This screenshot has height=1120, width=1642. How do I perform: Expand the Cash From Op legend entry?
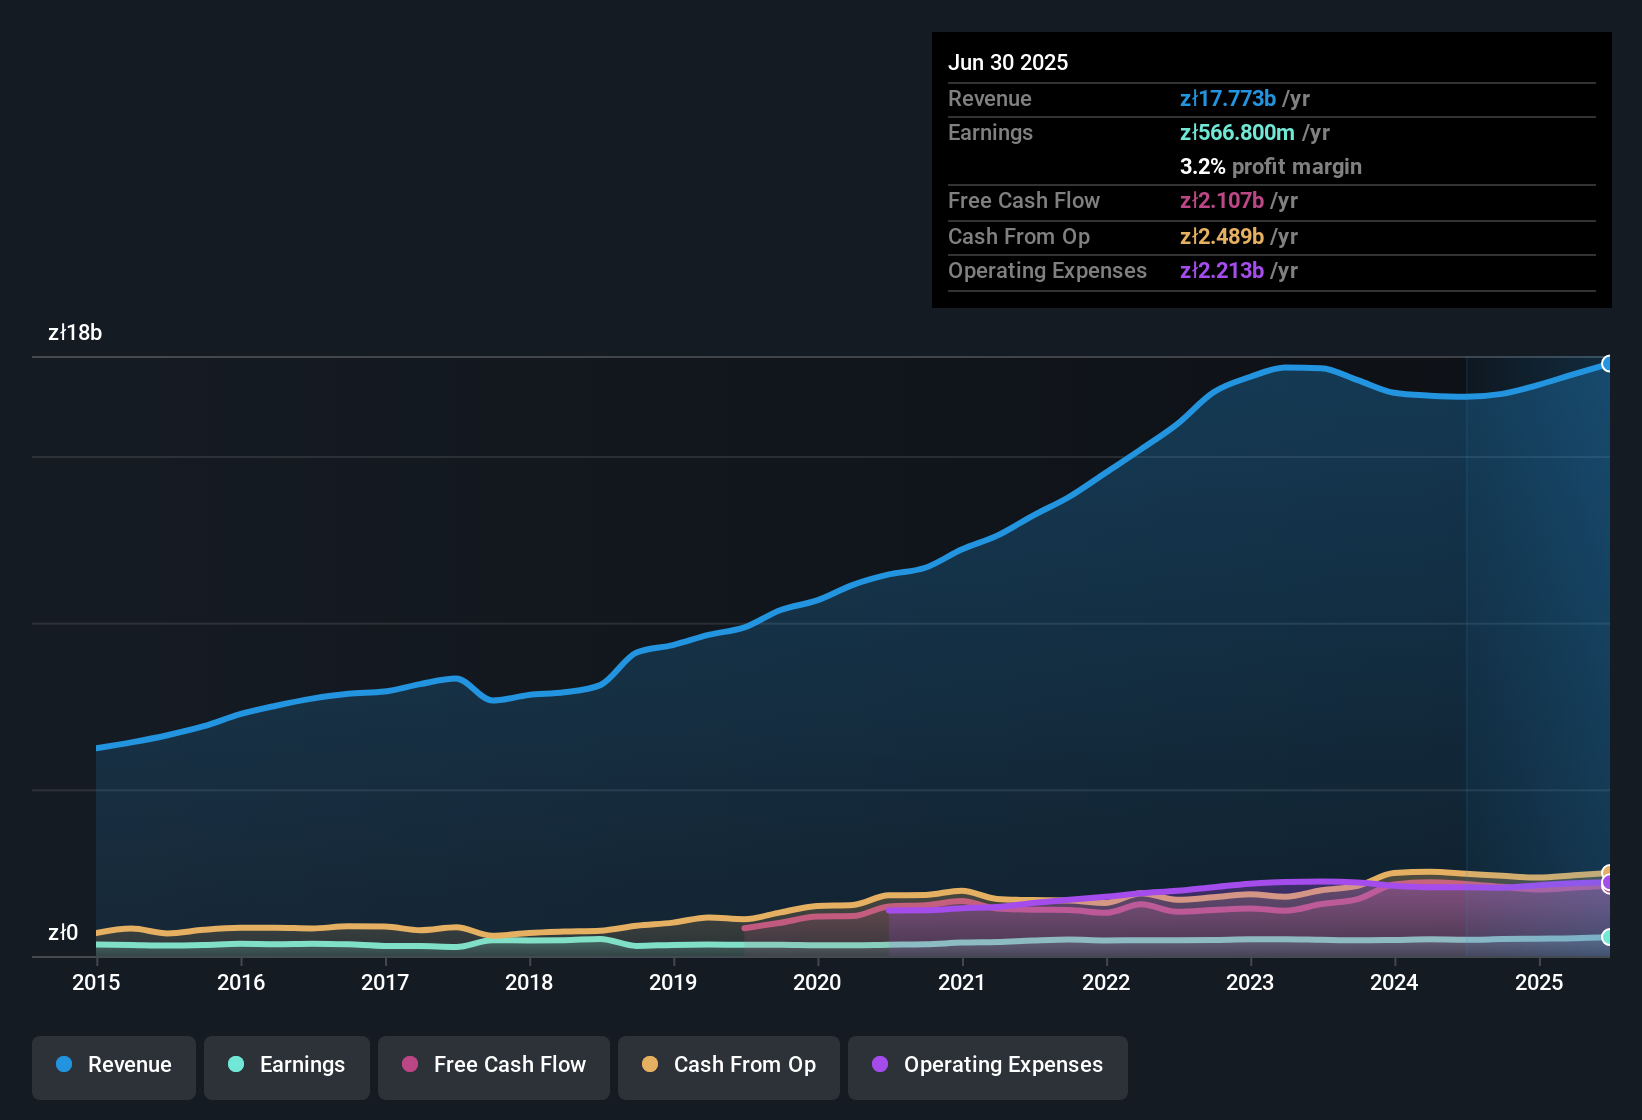coord(728,1065)
